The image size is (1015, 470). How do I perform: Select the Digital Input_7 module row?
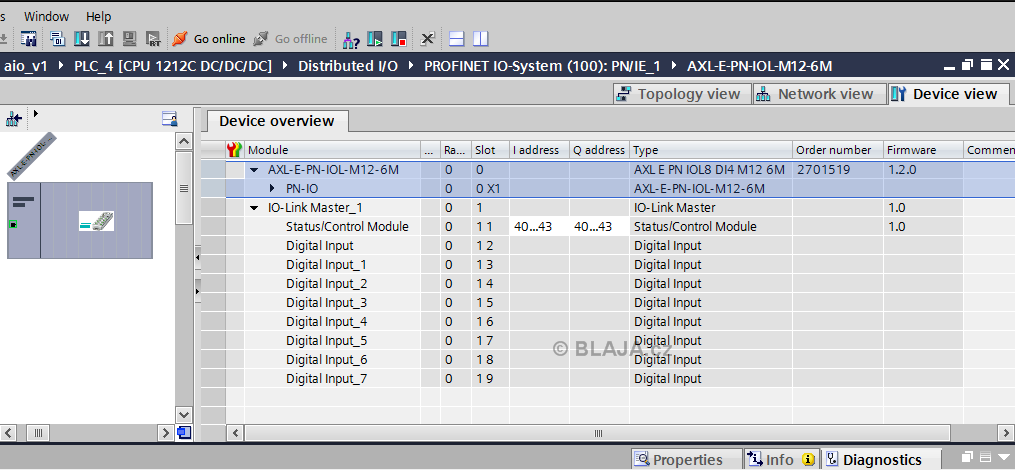click(607, 378)
